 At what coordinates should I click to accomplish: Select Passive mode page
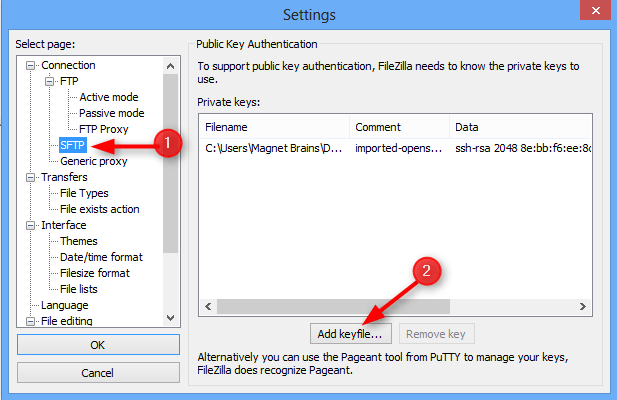click(x=111, y=113)
